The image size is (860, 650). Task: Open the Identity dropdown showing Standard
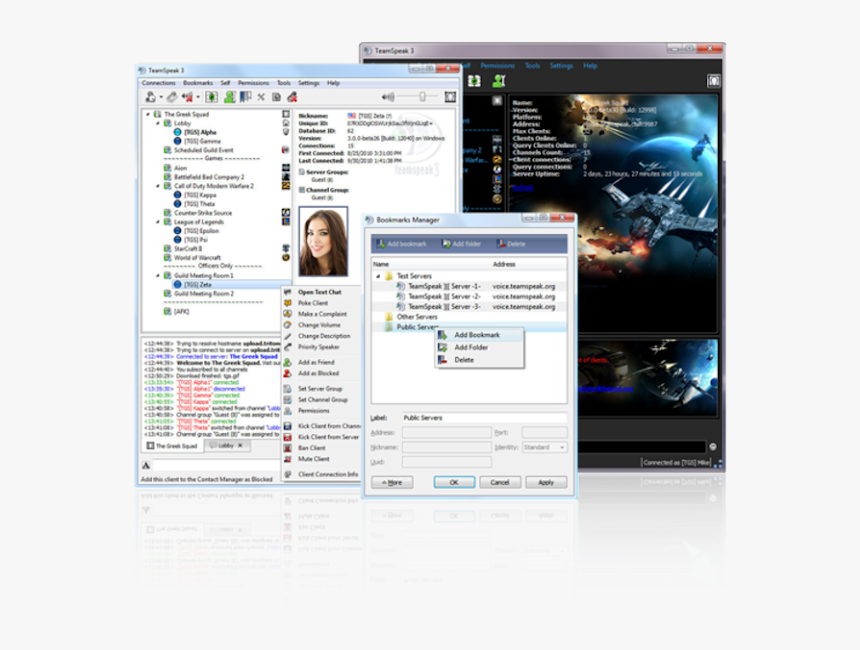coord(545,448)
